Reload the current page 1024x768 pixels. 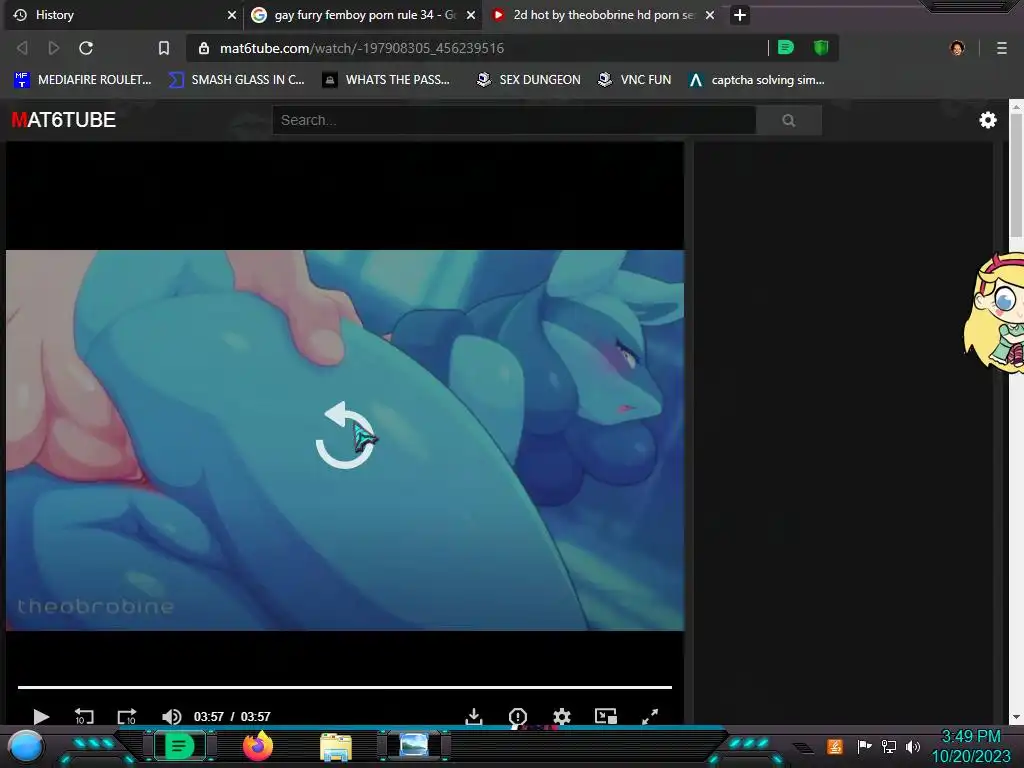coord(86,48)
